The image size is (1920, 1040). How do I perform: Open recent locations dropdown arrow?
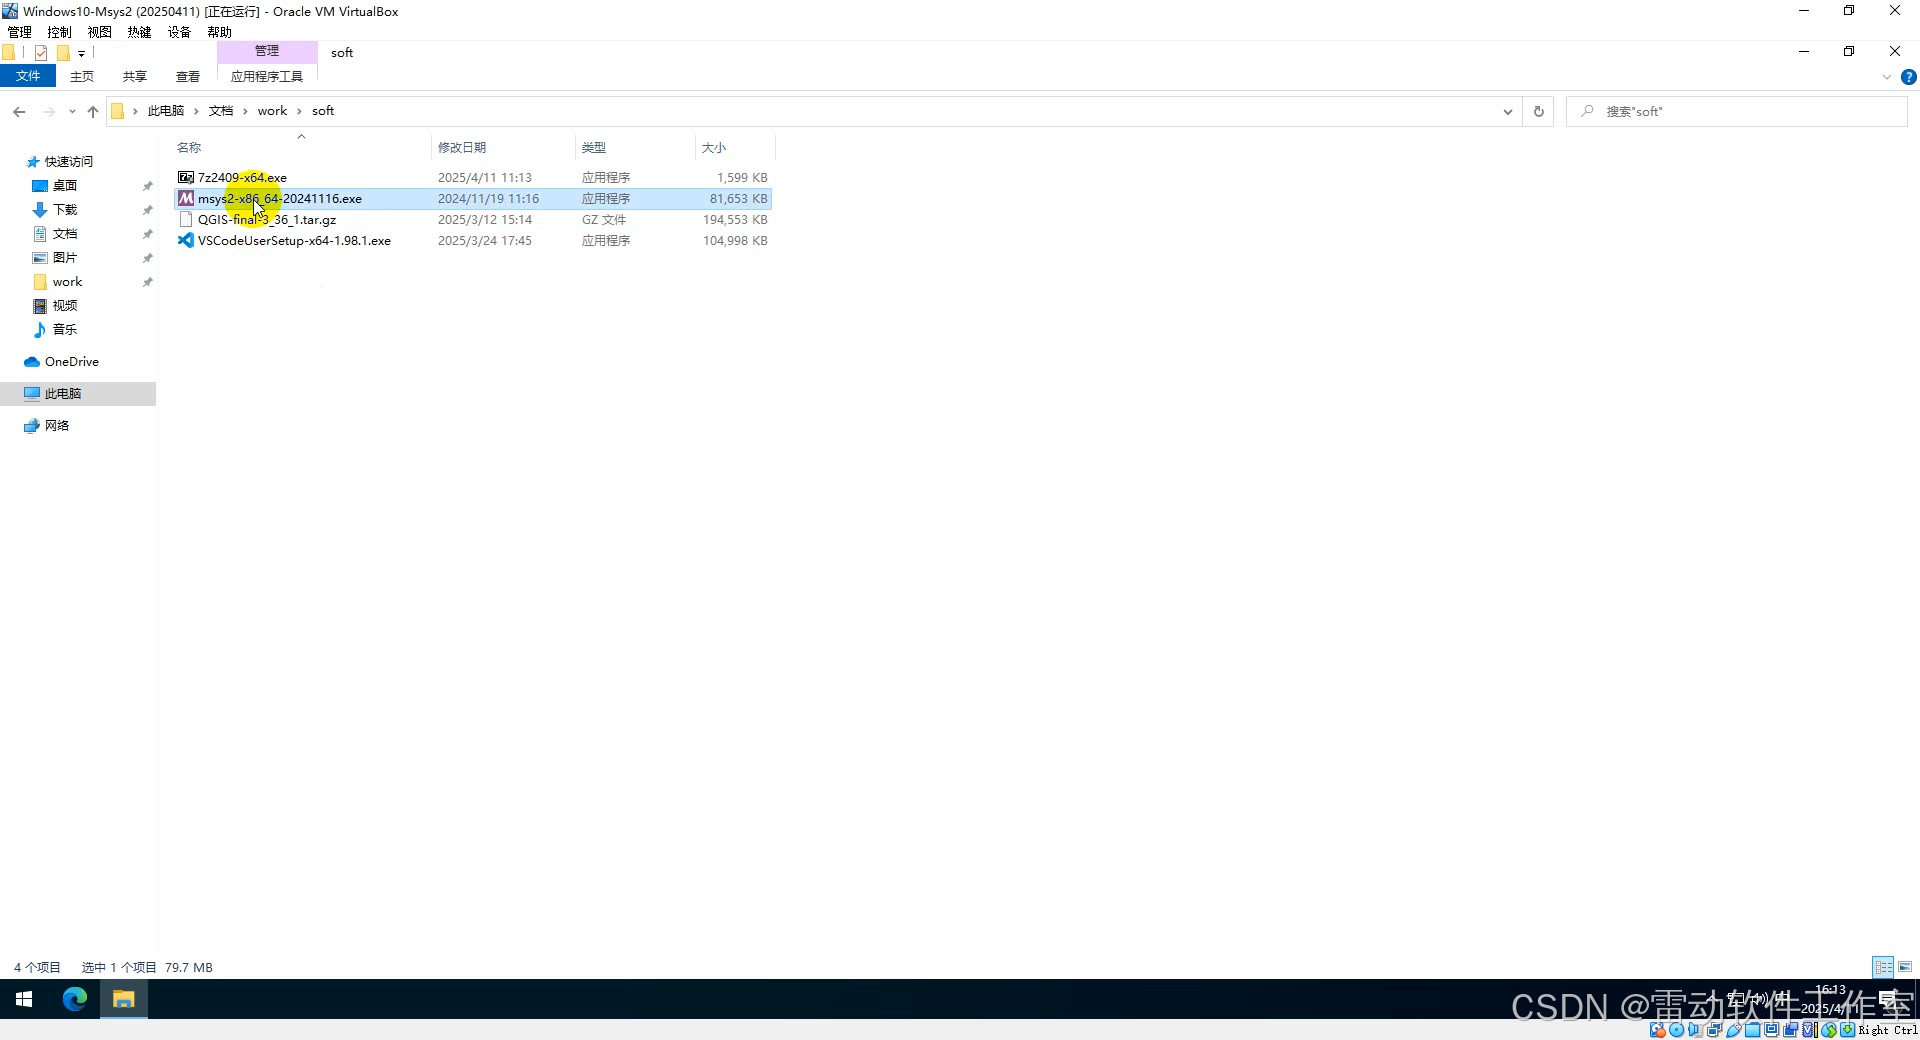click(72, 112)
